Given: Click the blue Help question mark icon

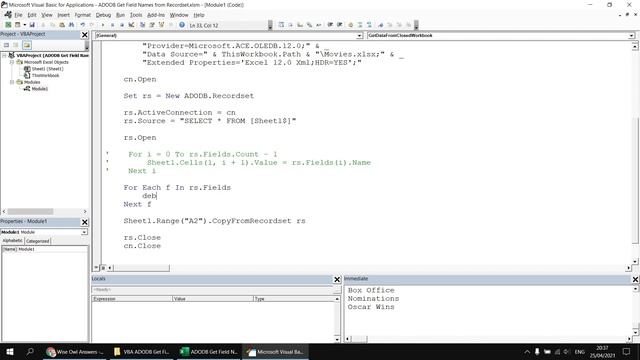Looking at the screenshot, I should [x=182, y=25].
